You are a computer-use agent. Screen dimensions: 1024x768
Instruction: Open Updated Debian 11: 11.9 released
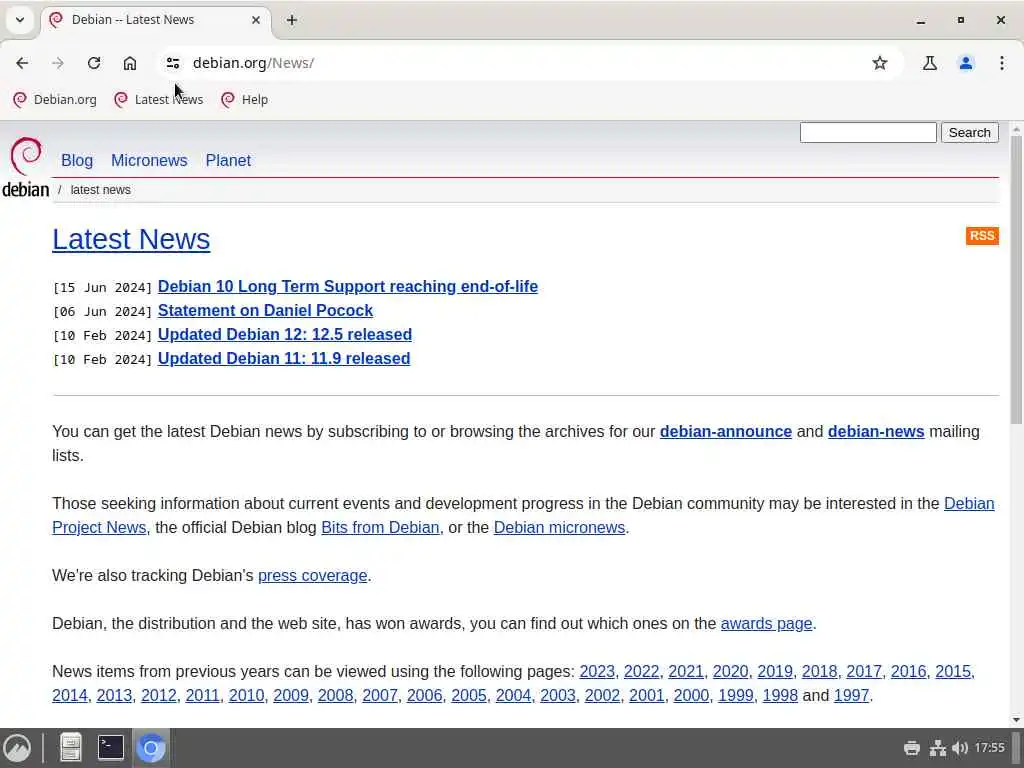pyautogui.click(x=284, y=359)
